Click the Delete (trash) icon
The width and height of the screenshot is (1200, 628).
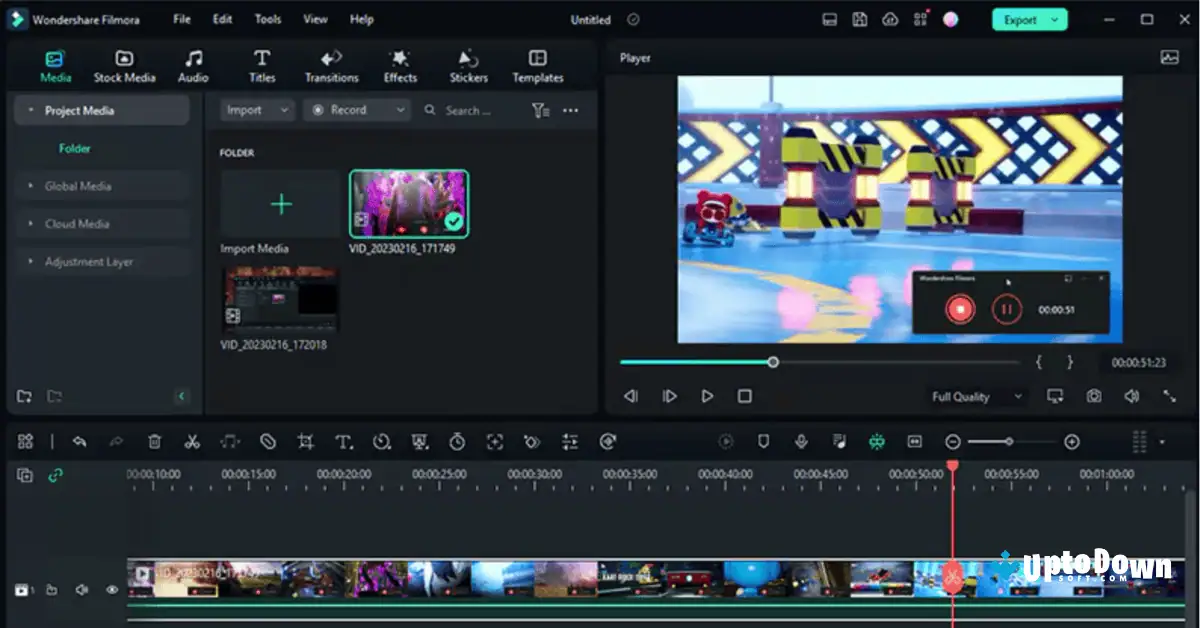coord(153,442)
